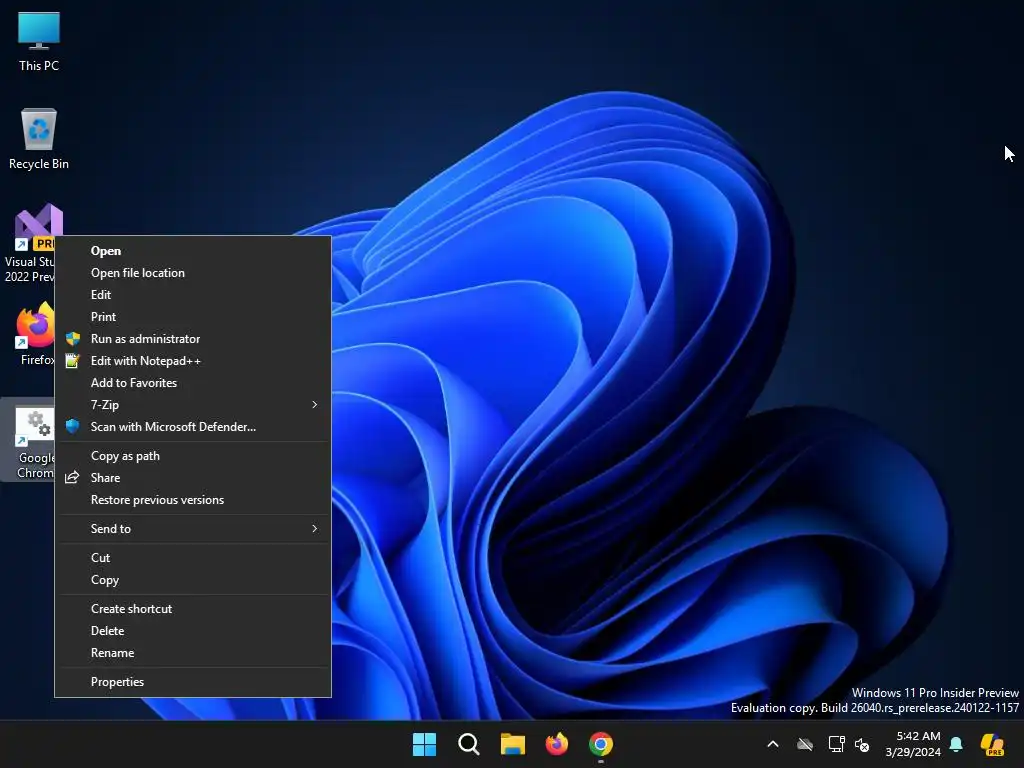
Task: Choose Copy as path
Action: pyautogui.click(x=193, y=456)
